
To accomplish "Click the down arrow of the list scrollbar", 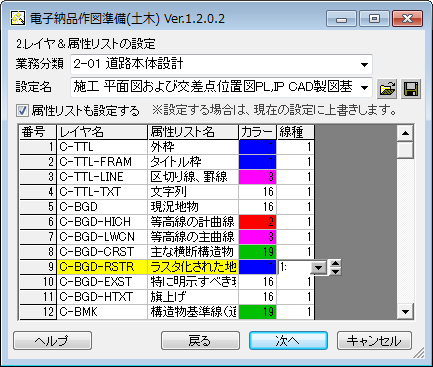I will coord(405,312).
